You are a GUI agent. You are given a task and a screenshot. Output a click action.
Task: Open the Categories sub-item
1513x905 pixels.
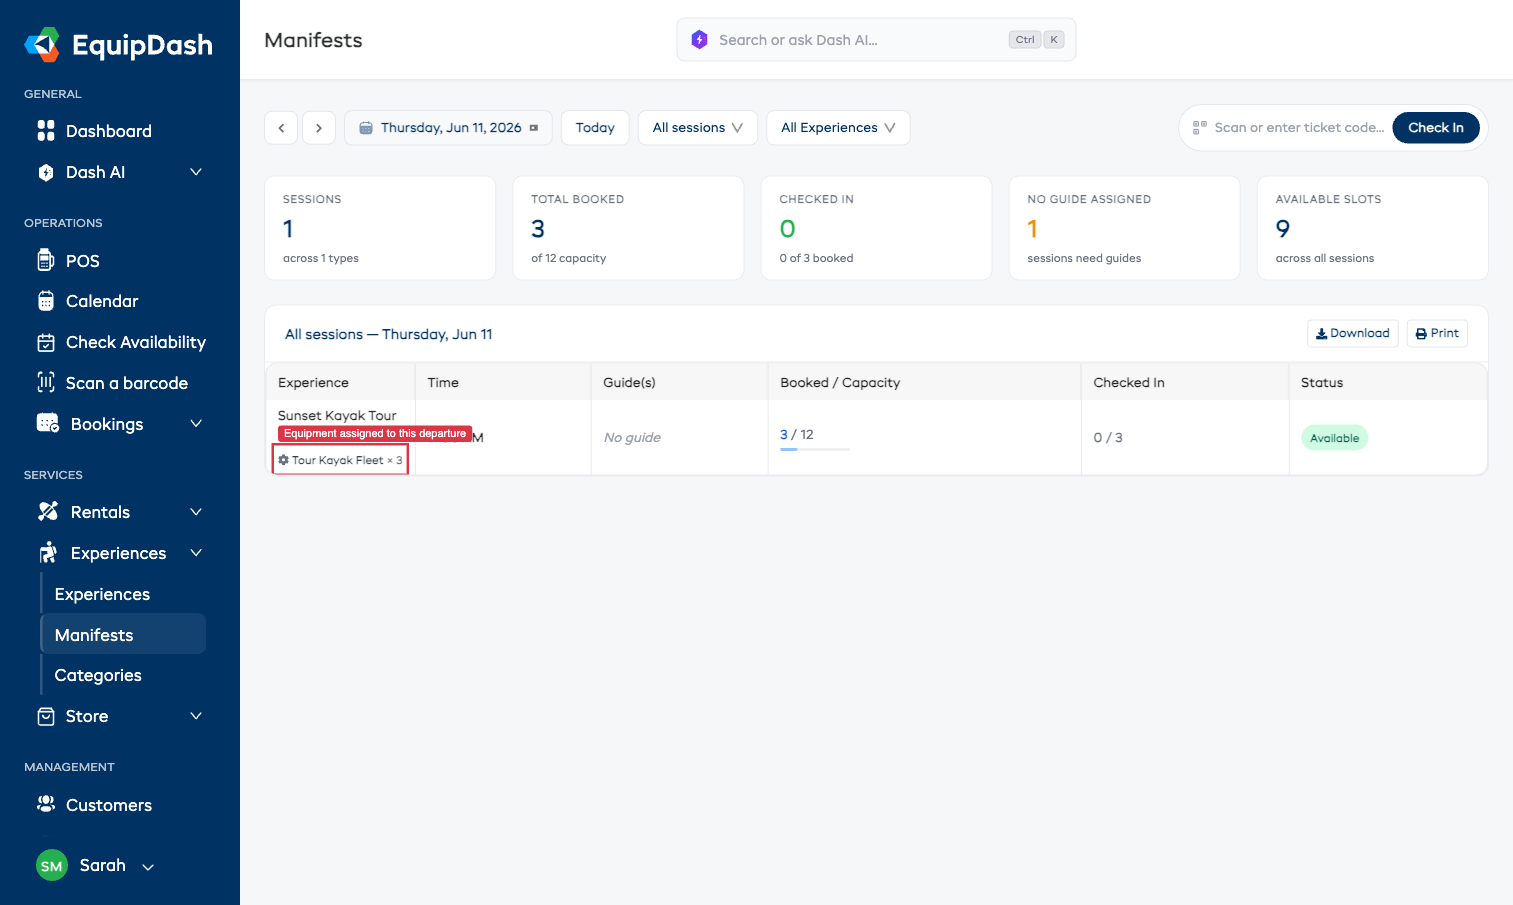(98, 675)
